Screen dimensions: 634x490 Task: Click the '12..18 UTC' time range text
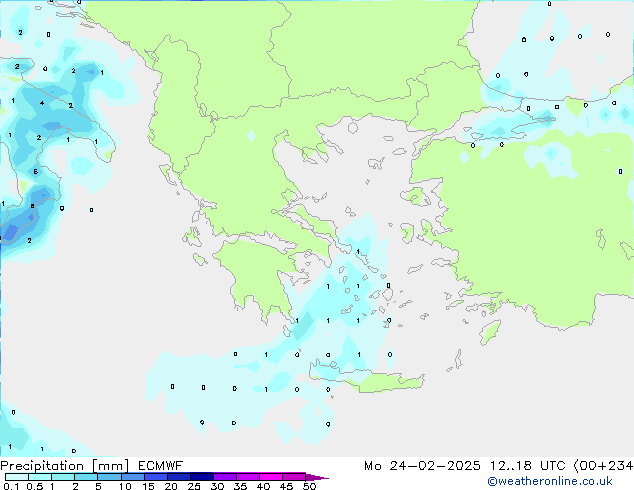pos(528,466)
